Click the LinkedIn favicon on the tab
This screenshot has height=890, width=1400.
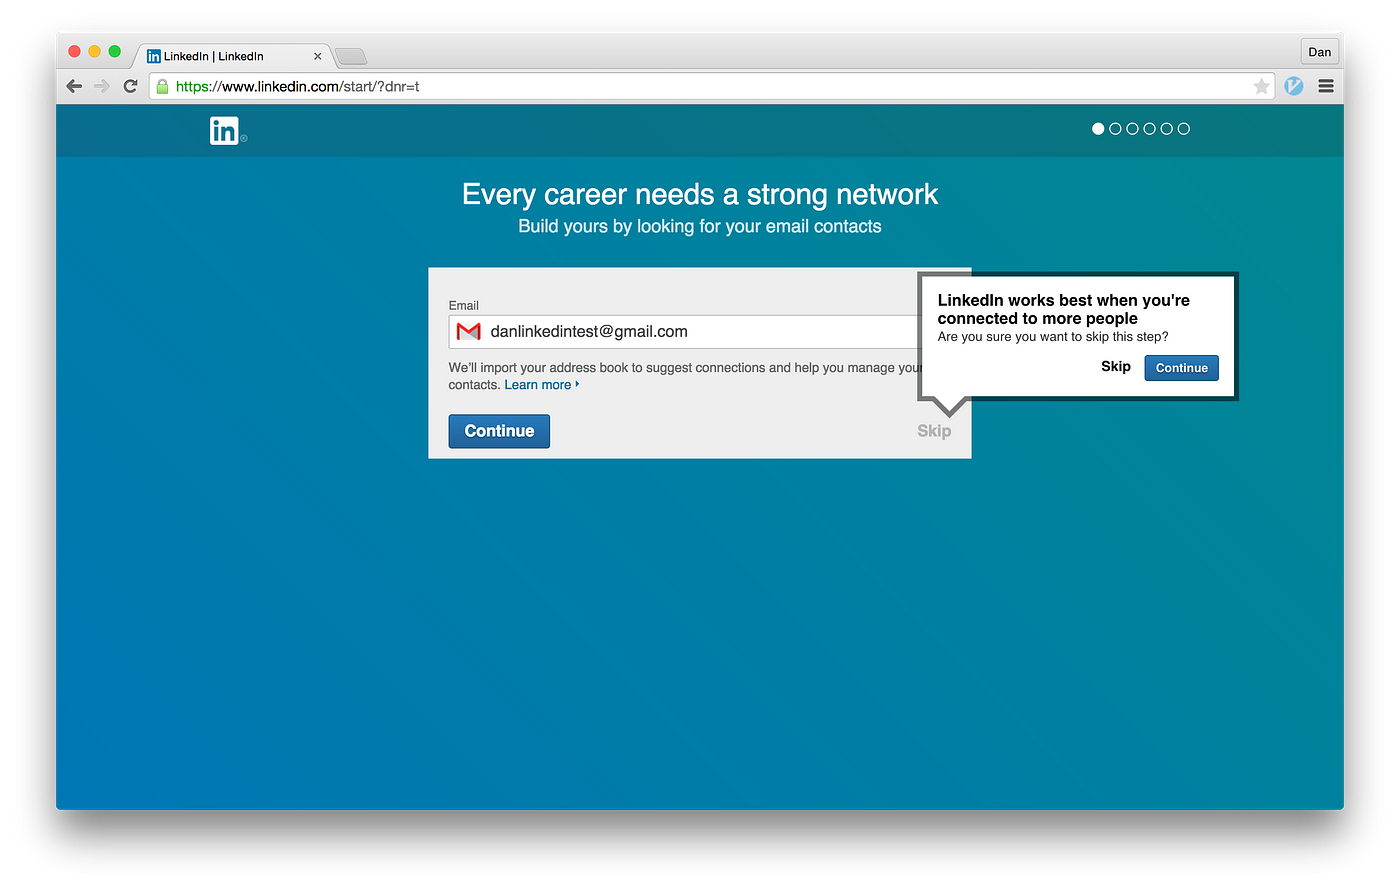click(154, 56)
